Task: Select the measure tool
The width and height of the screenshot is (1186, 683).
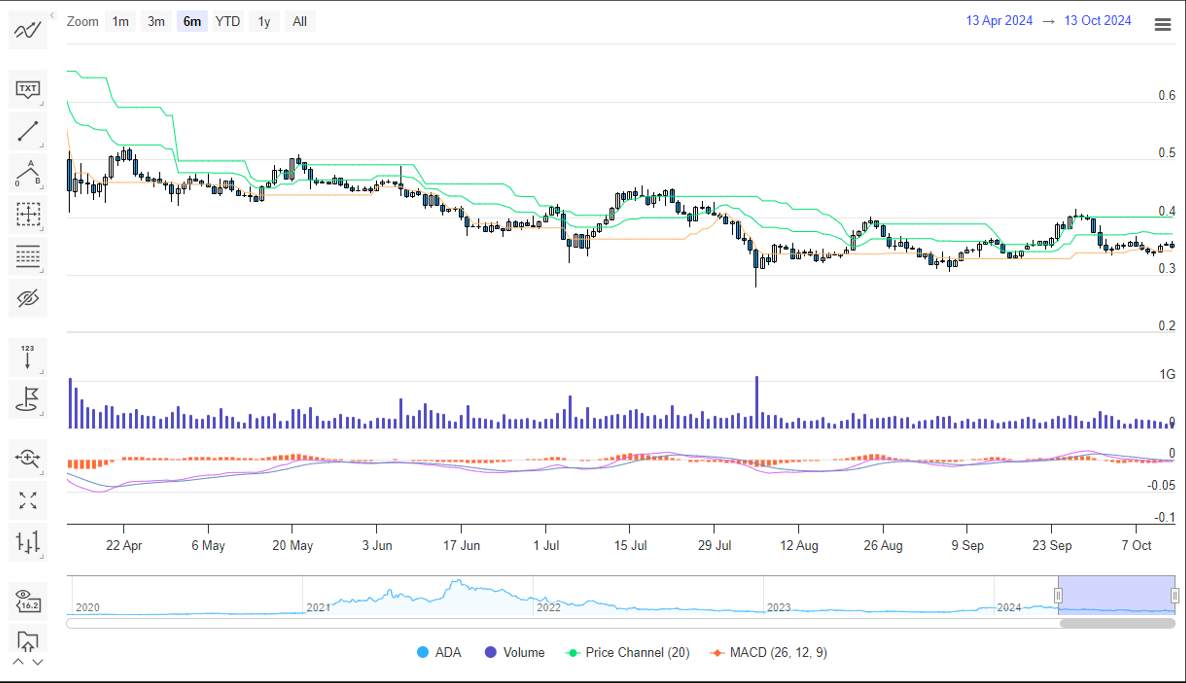Action: pyautogui.click(x=27, y=214)
